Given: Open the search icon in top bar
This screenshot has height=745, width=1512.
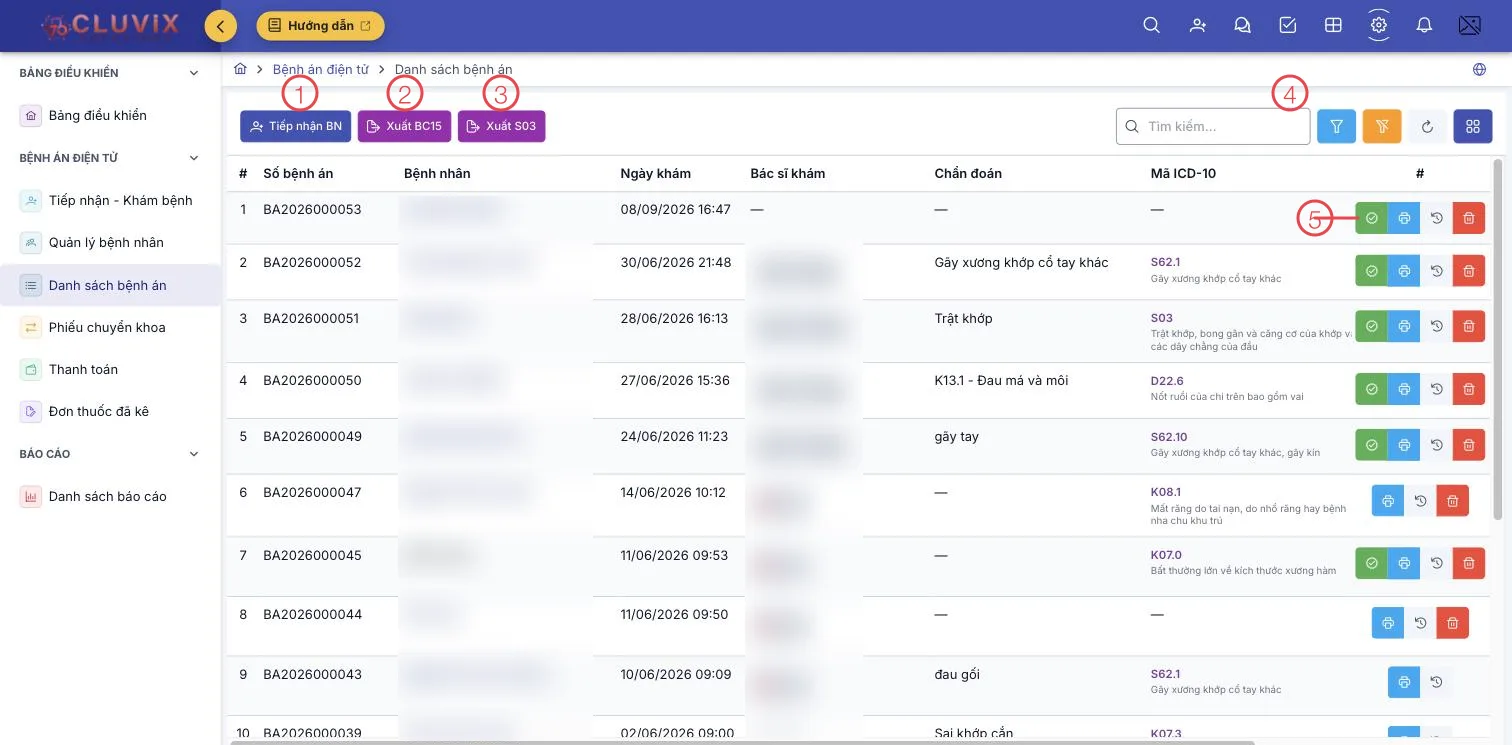Looking at the screenshot, I should (x=1151, y=25).
